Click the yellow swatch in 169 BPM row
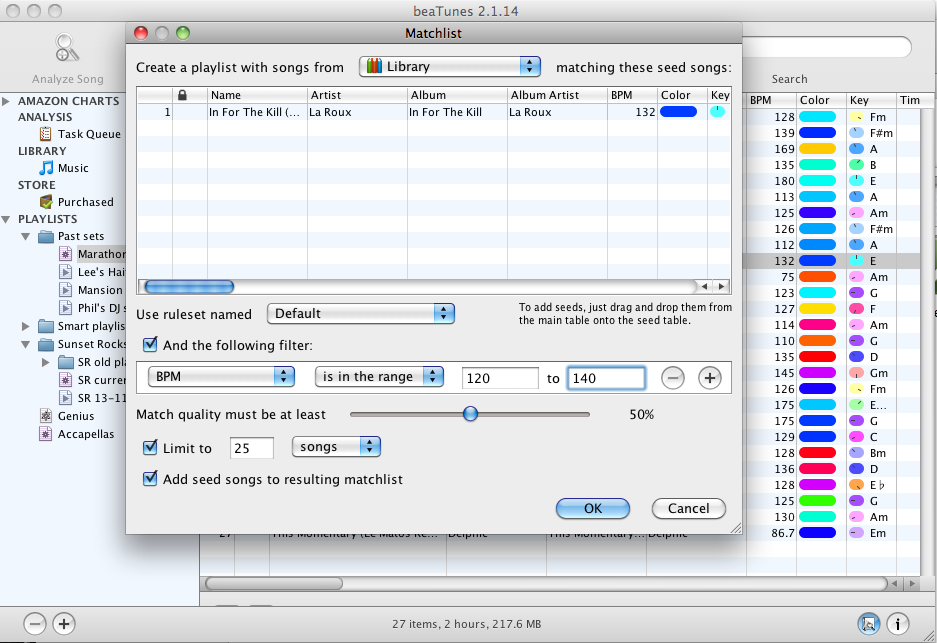 [x=817, y=149]
